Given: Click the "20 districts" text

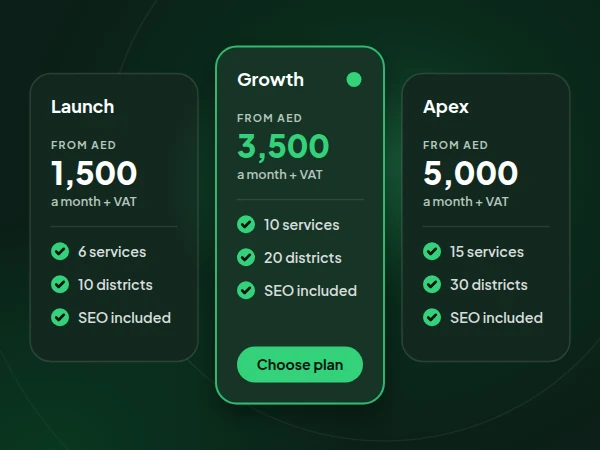Looking at the screenshot, I should point(303,258).
